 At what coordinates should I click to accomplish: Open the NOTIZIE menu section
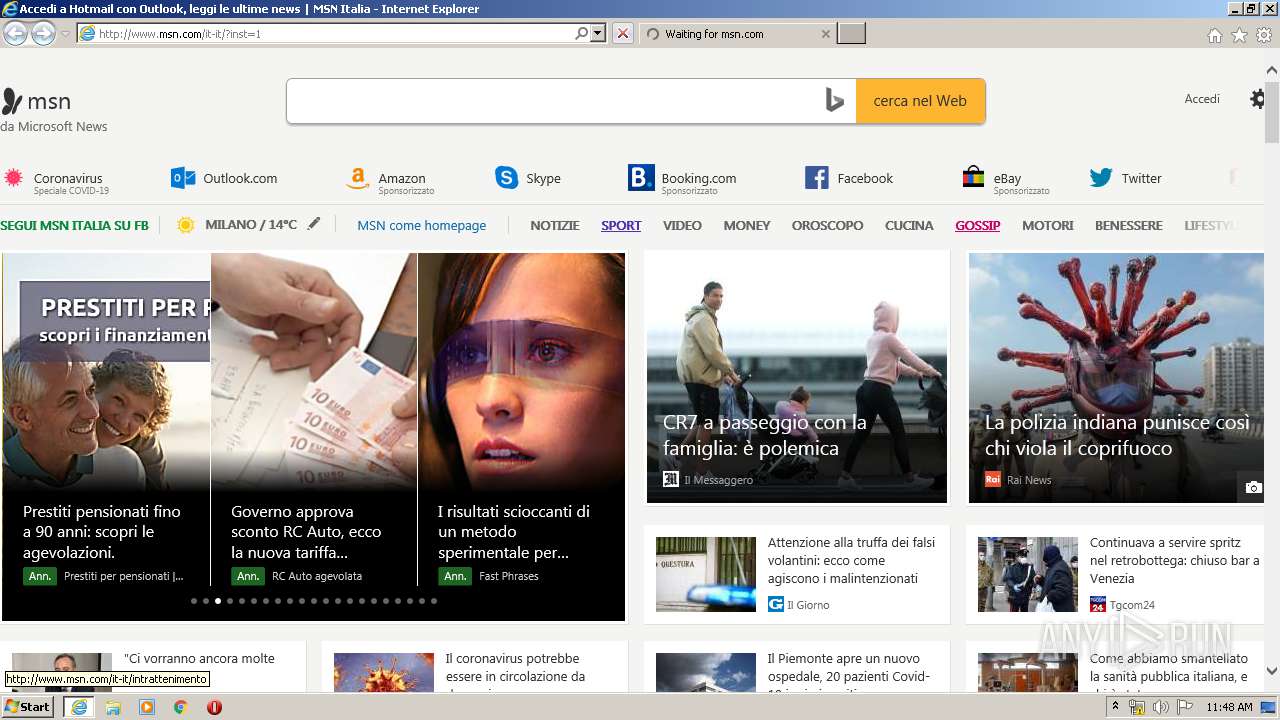[555, 226]
